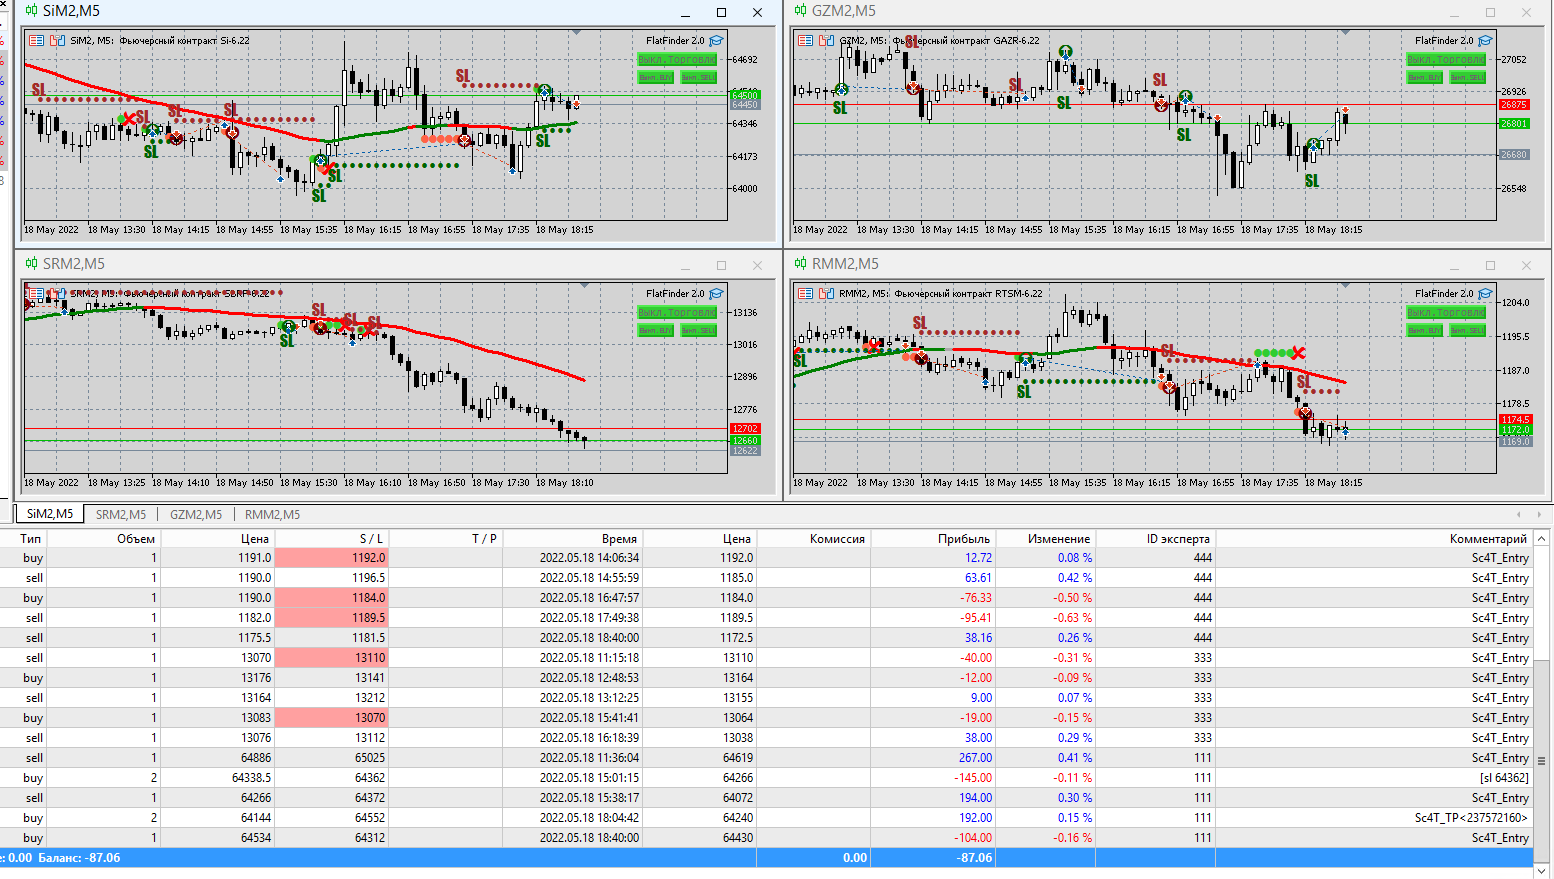The width and height of the screenshot is (1554, 879).
Task: Click the red 12702 price label in SRM2 chart
Action: click(x=745, y=429)
